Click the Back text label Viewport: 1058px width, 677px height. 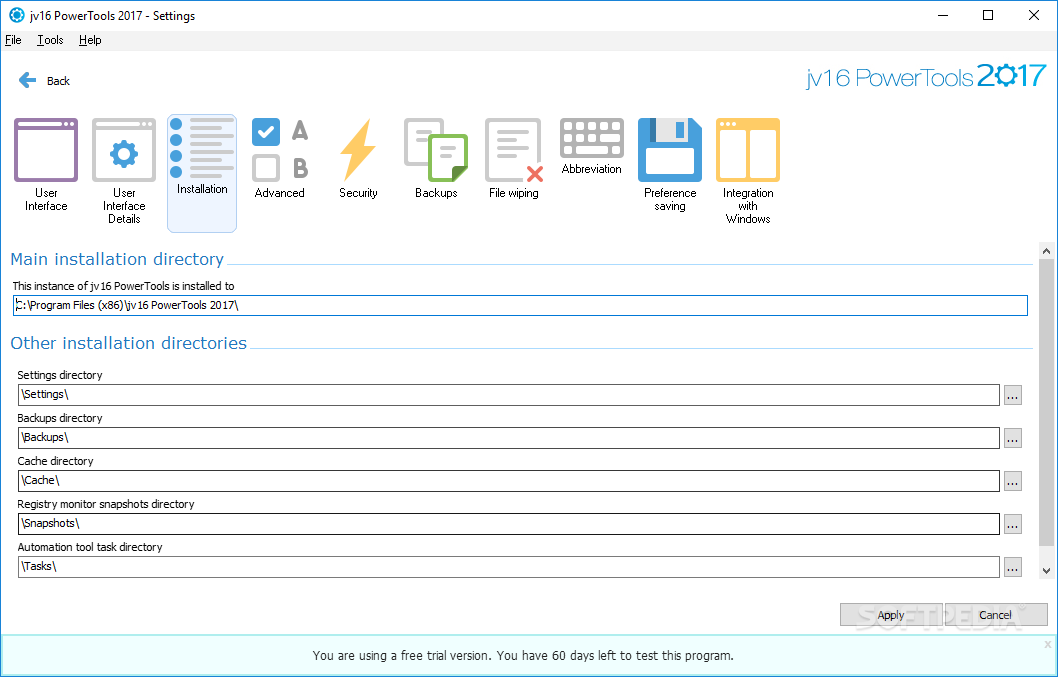tap(58, 81)
